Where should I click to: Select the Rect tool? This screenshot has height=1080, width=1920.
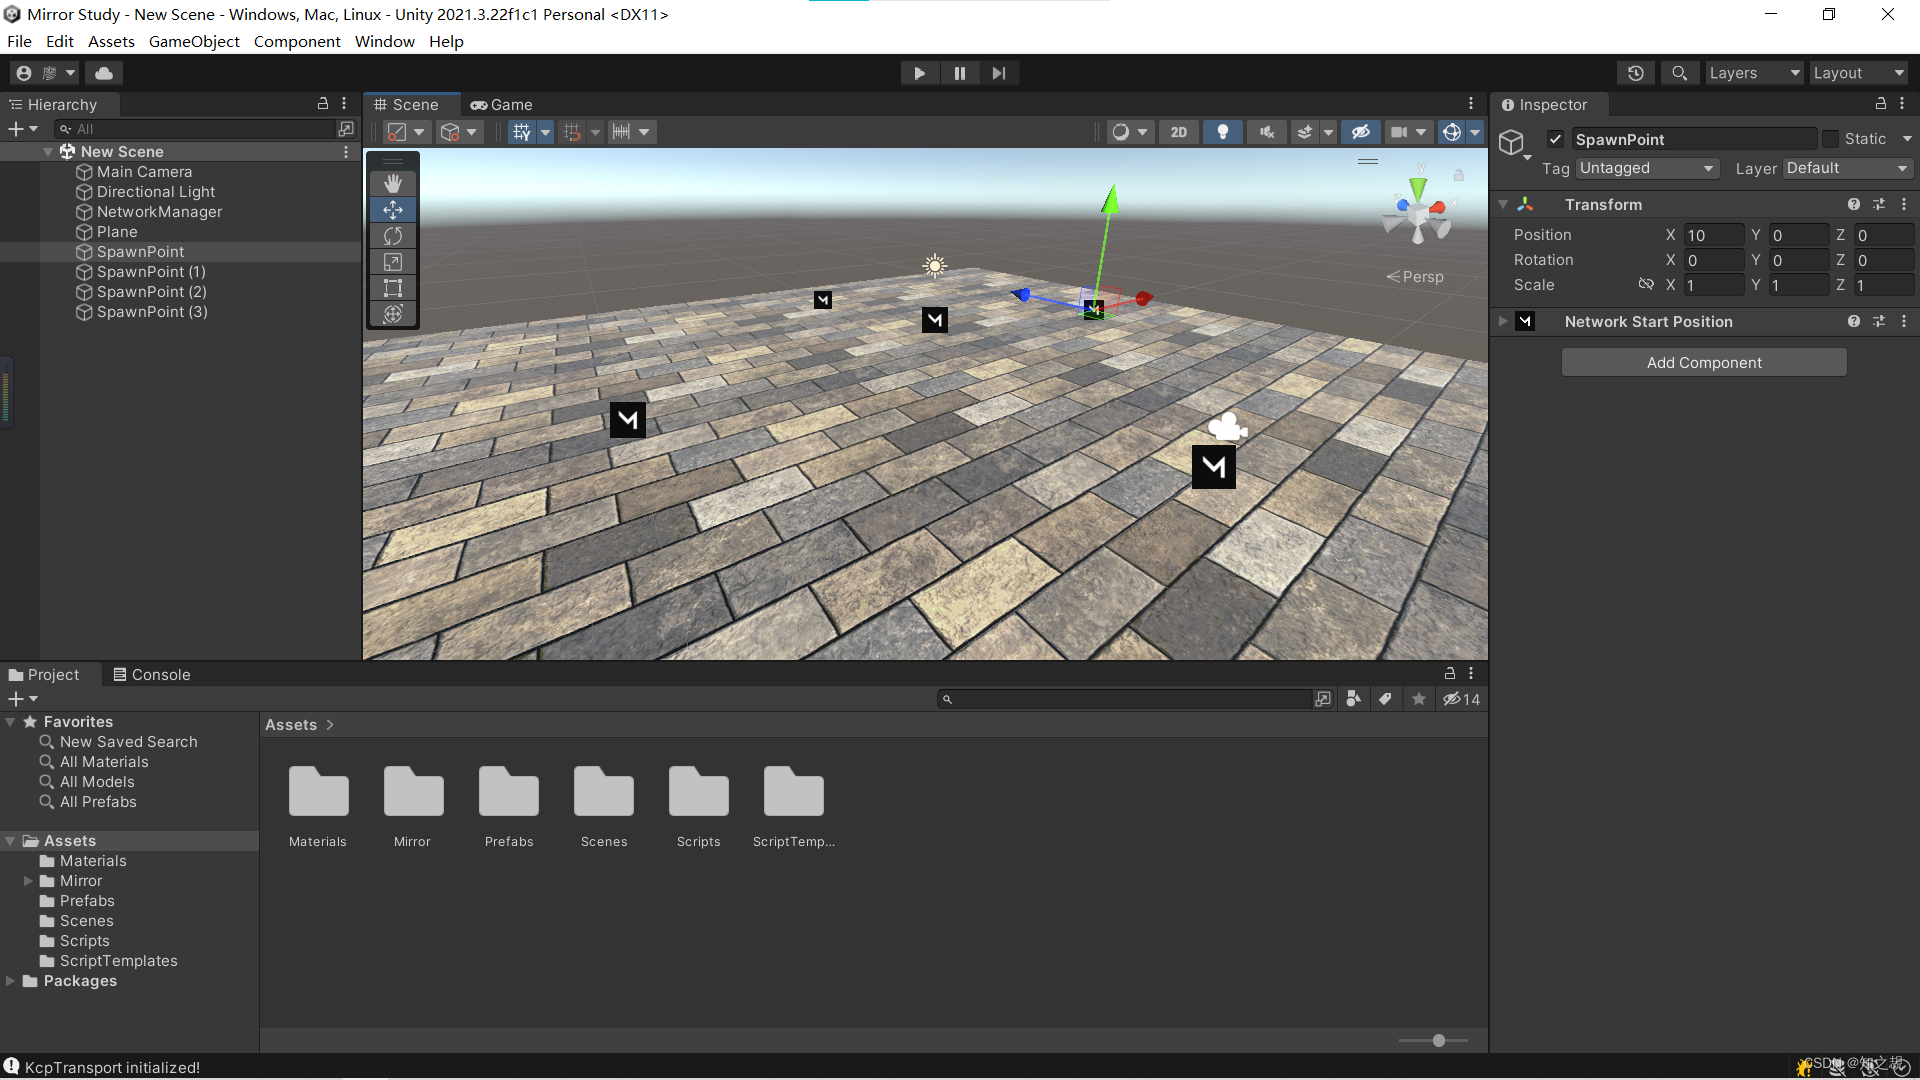pos(393,288)
